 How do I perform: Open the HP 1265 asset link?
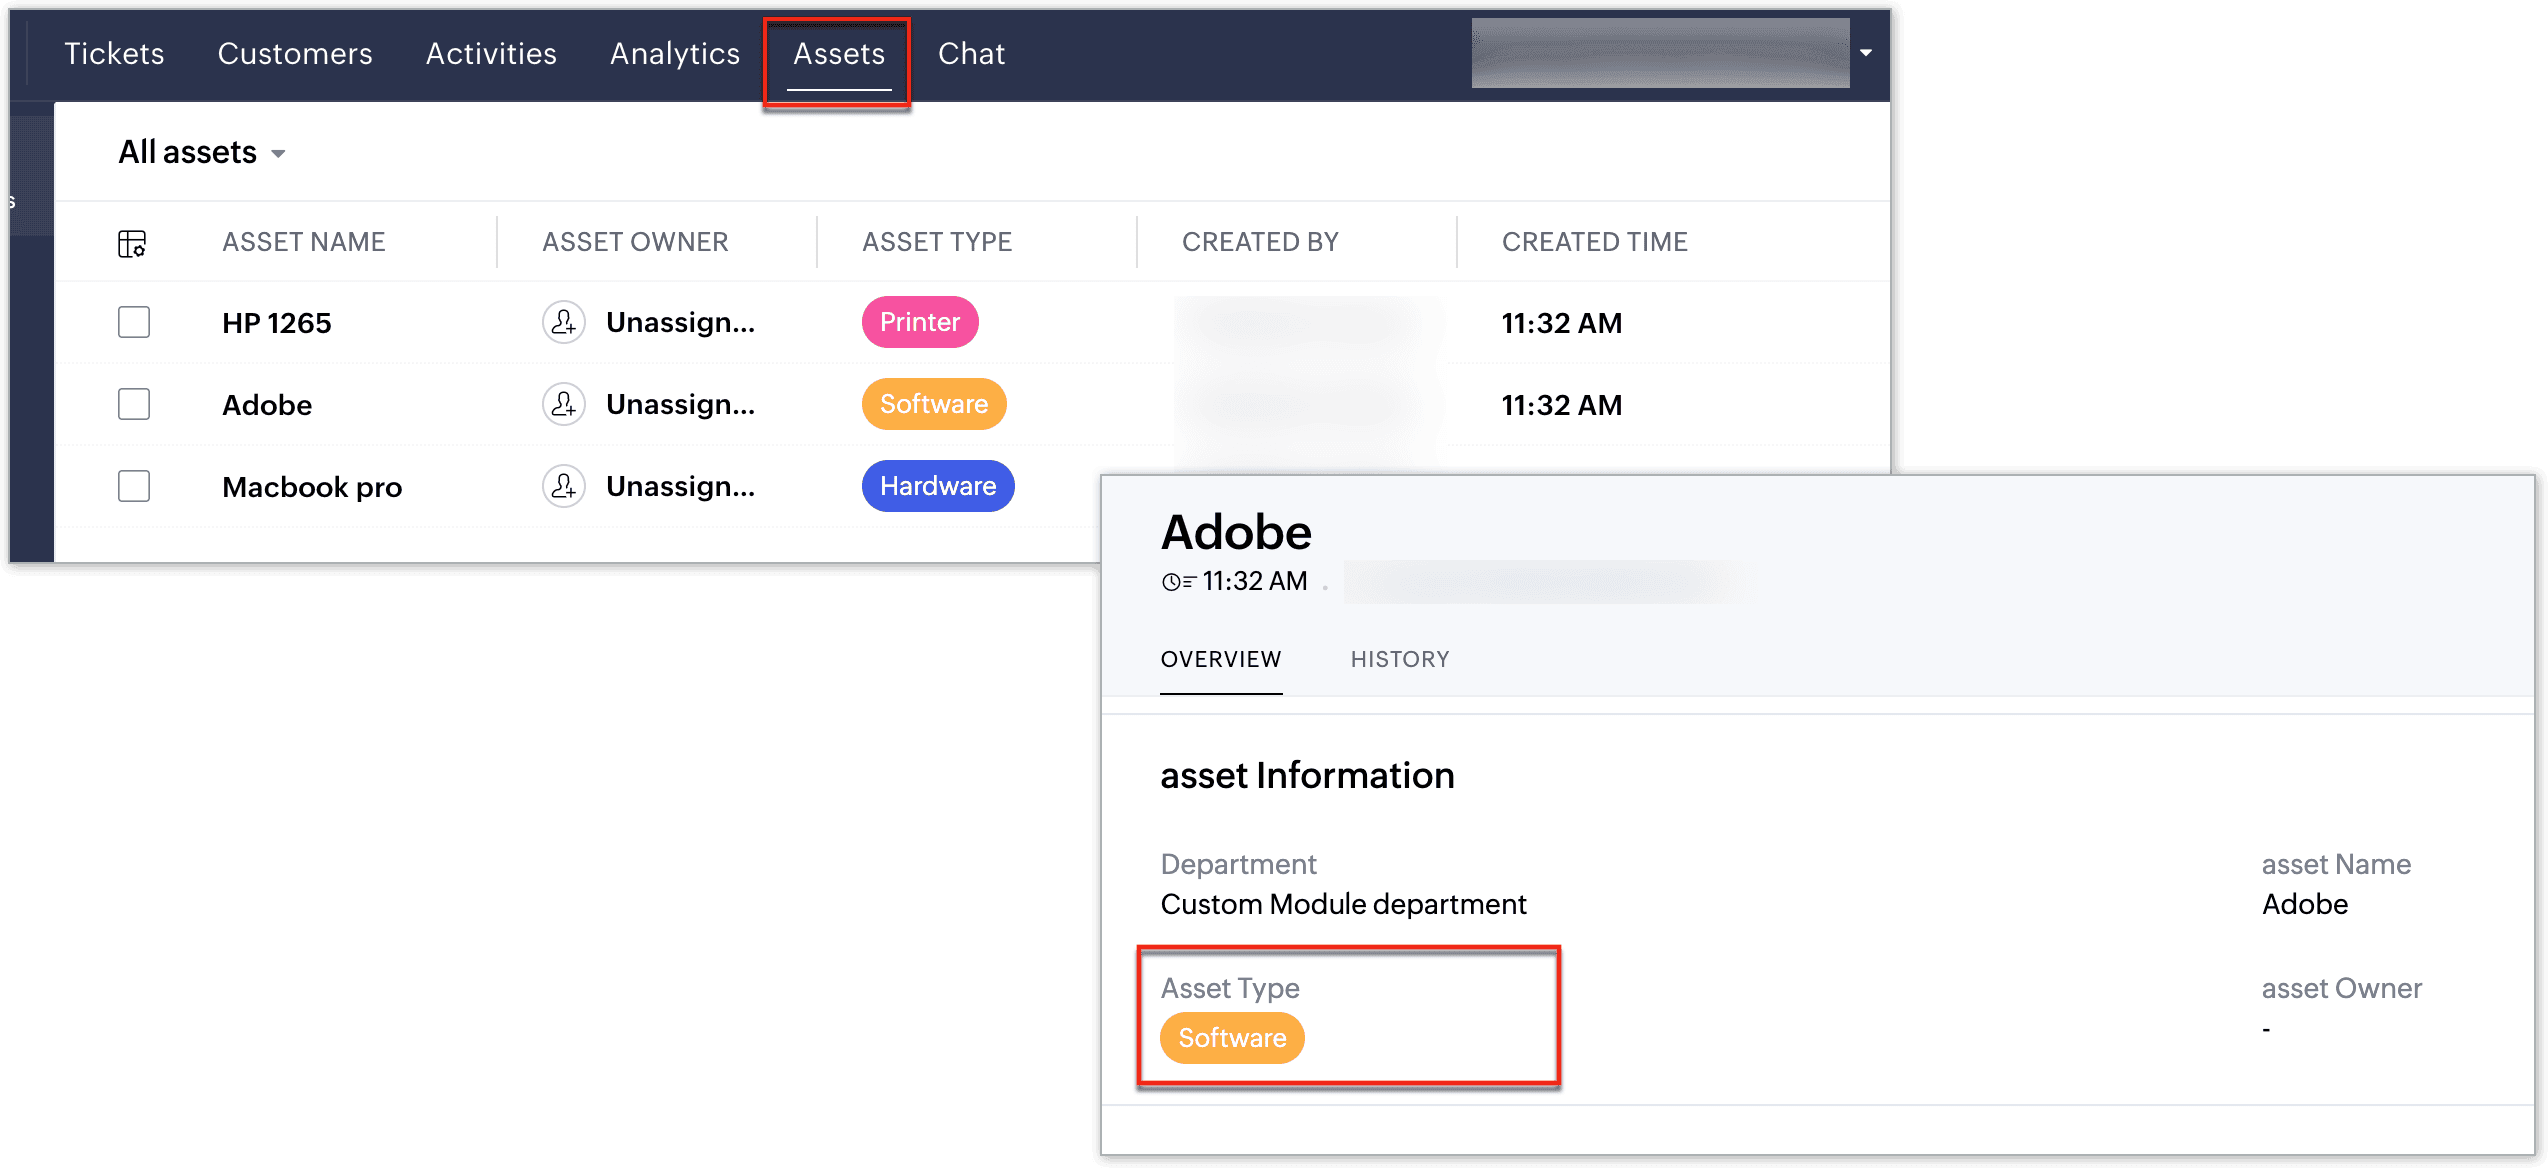276,323
